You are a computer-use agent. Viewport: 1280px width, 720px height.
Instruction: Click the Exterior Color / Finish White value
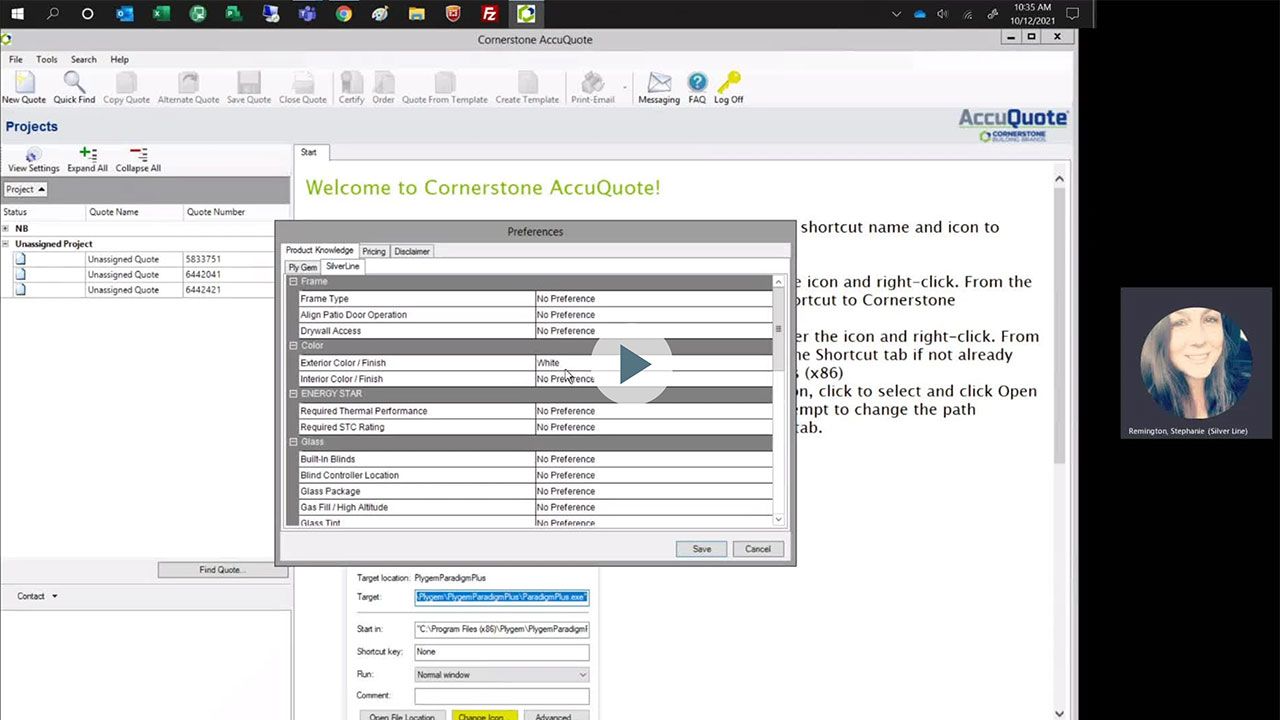pyautogui.click(x=654, y=363)
